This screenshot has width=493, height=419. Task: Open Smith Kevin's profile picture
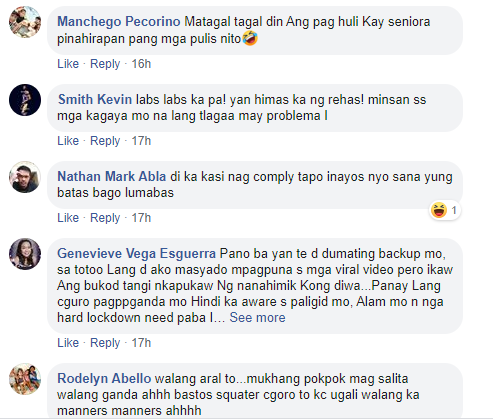pyautogui.click(x=25, y=100)
